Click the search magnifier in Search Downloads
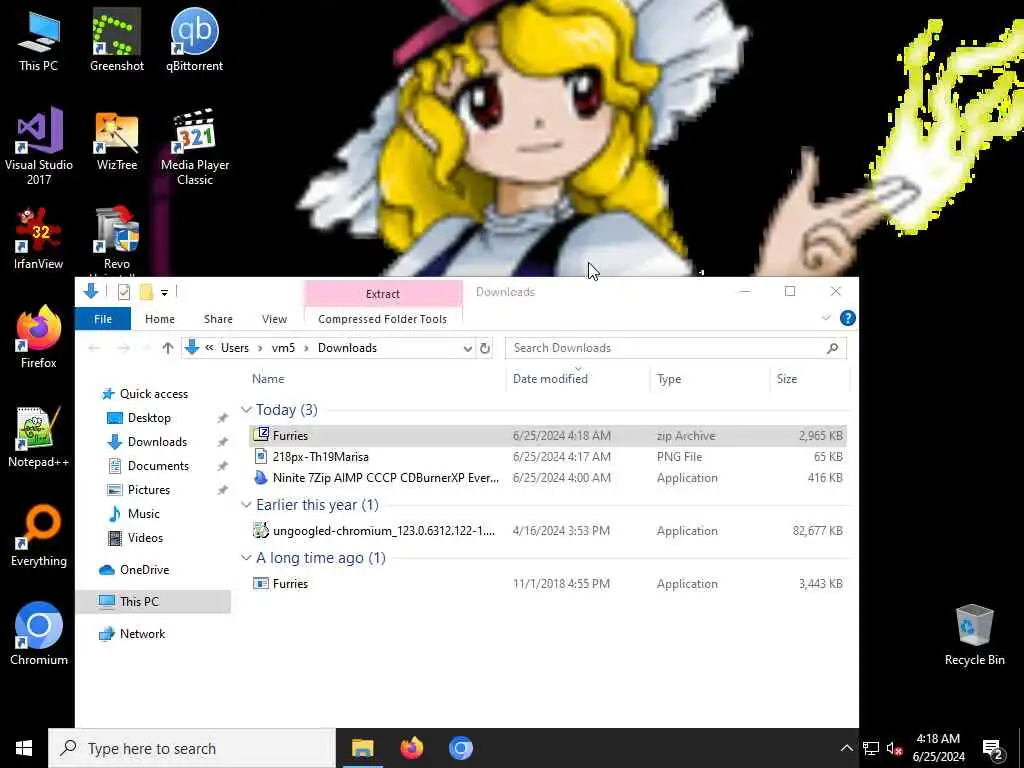Viewport: 1024px width, 768px height. coord(832,348)
